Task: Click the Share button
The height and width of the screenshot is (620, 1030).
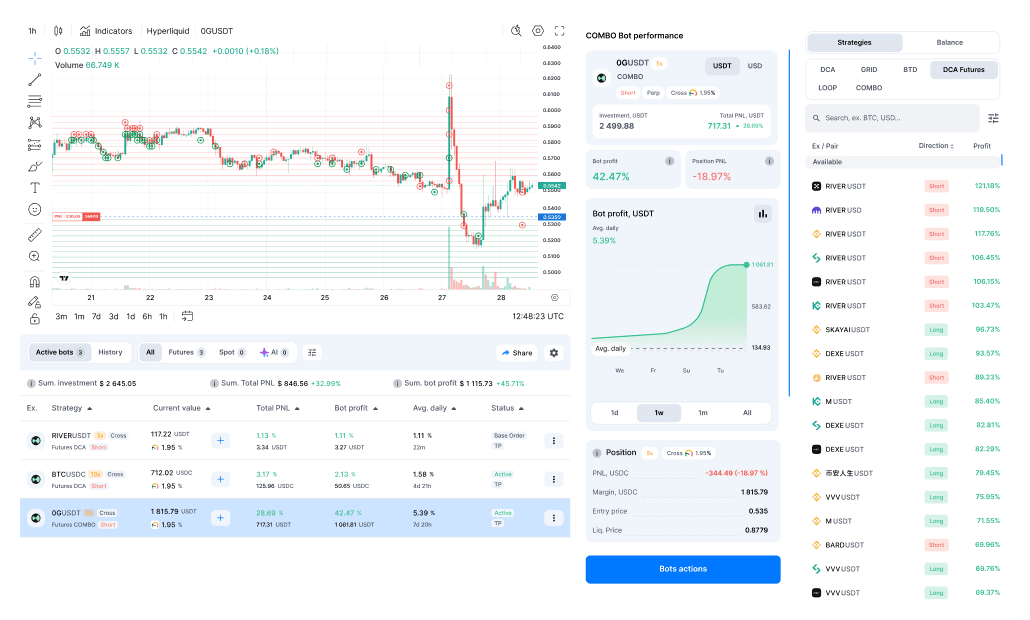Action: click(x=517, y=353)
